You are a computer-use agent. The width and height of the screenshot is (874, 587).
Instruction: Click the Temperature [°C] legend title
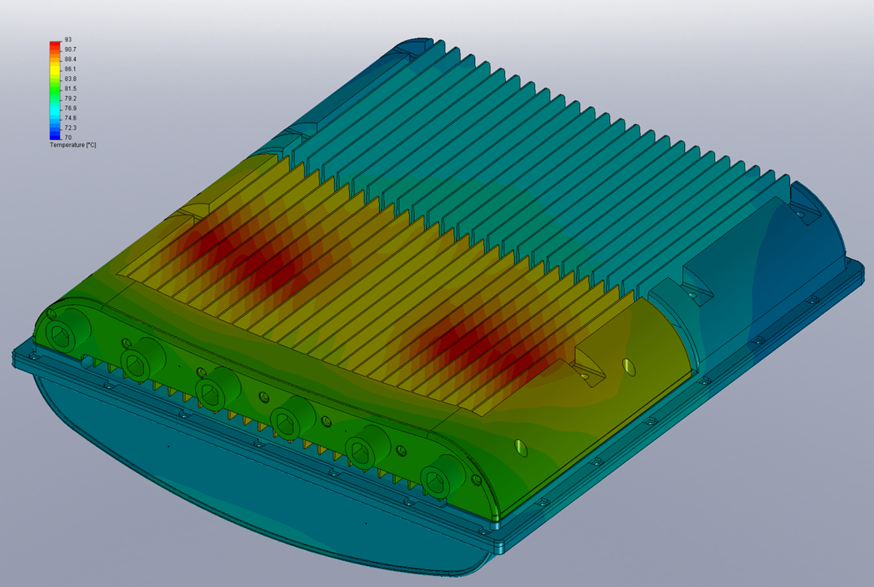pyautogui.click(x=73, y=146)
